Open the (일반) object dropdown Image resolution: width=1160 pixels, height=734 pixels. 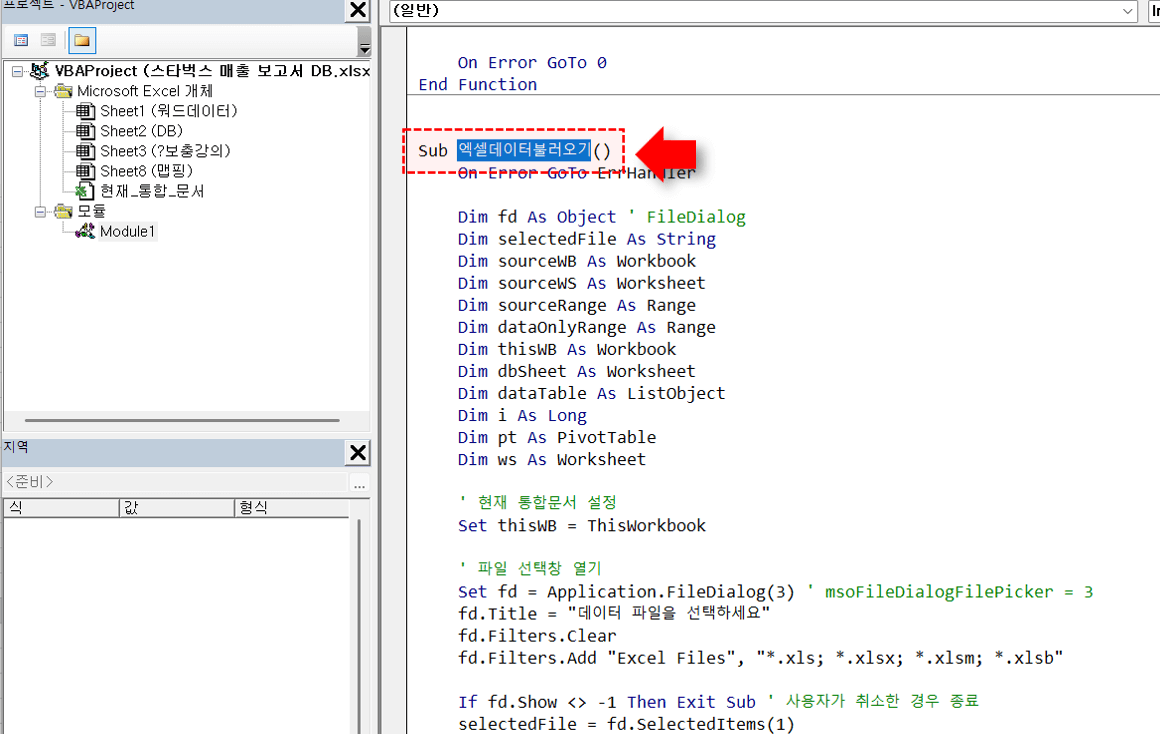1128,11
